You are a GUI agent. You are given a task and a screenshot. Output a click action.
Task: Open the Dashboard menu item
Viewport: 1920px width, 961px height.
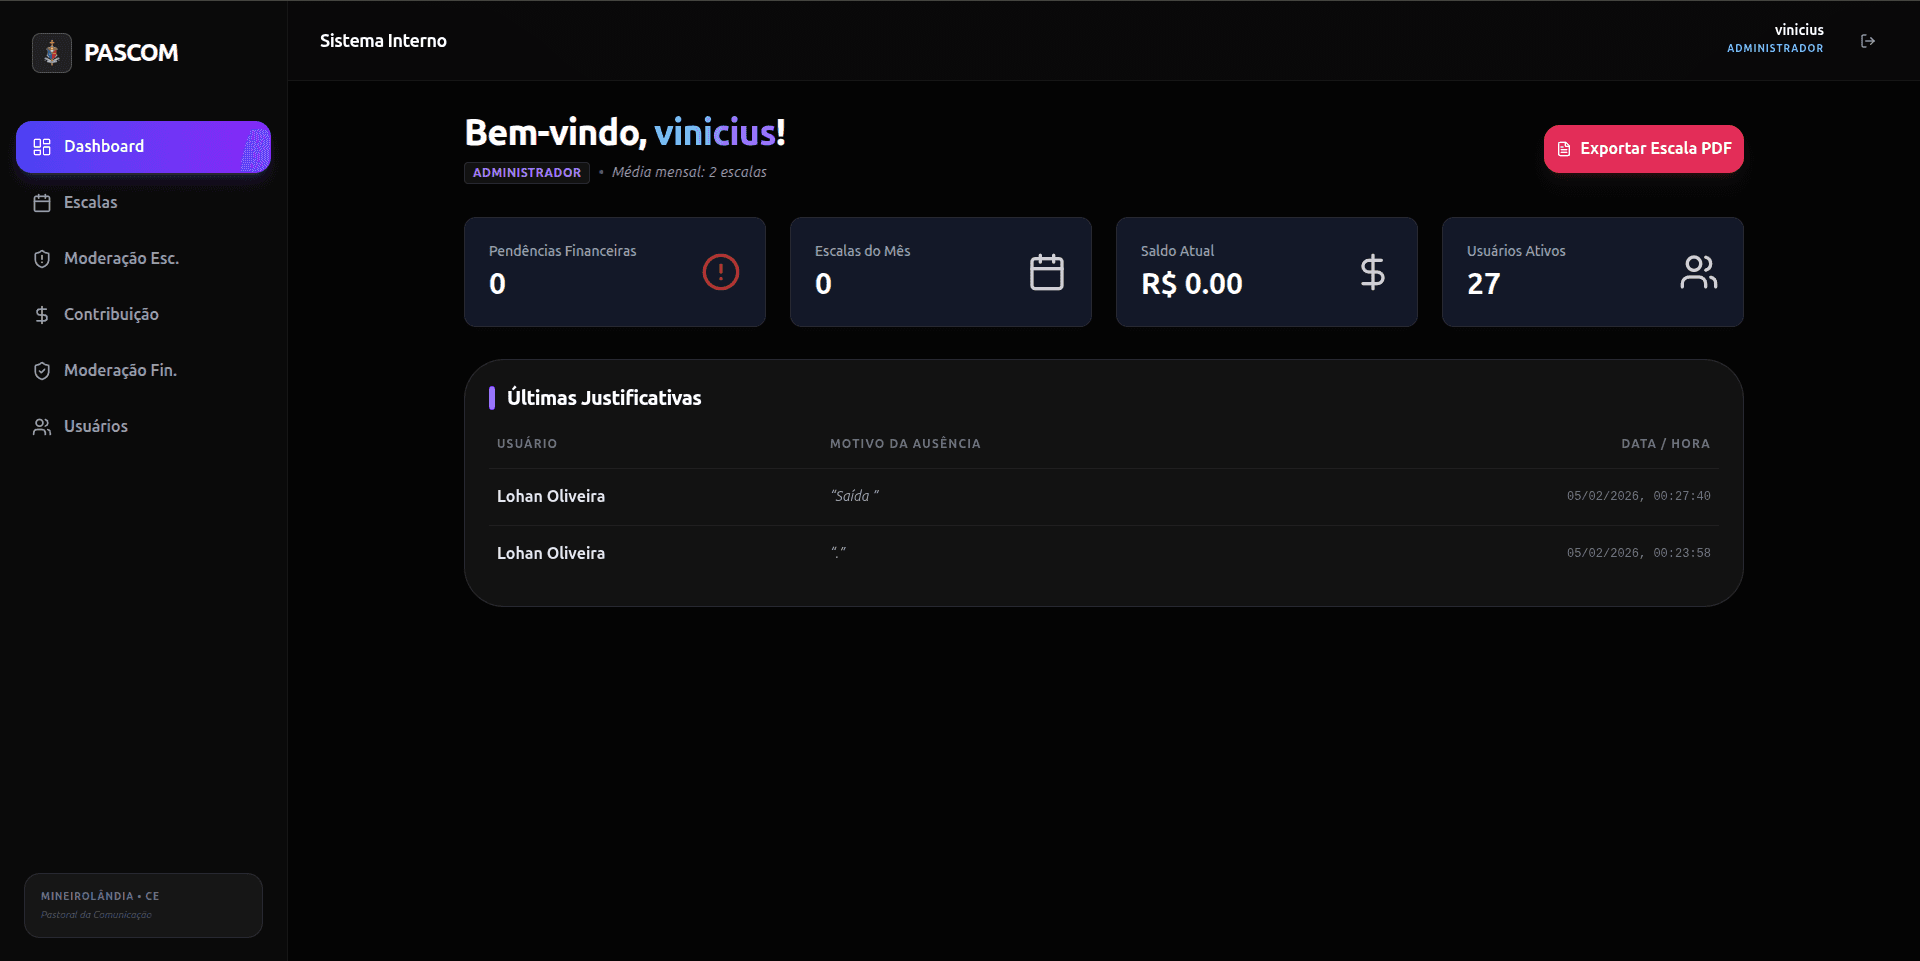pos(143,147)
